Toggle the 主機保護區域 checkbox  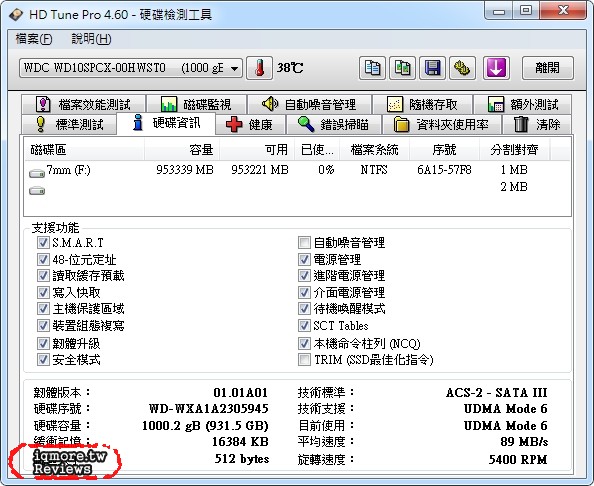pyautogui.click(x=43, y=309)
